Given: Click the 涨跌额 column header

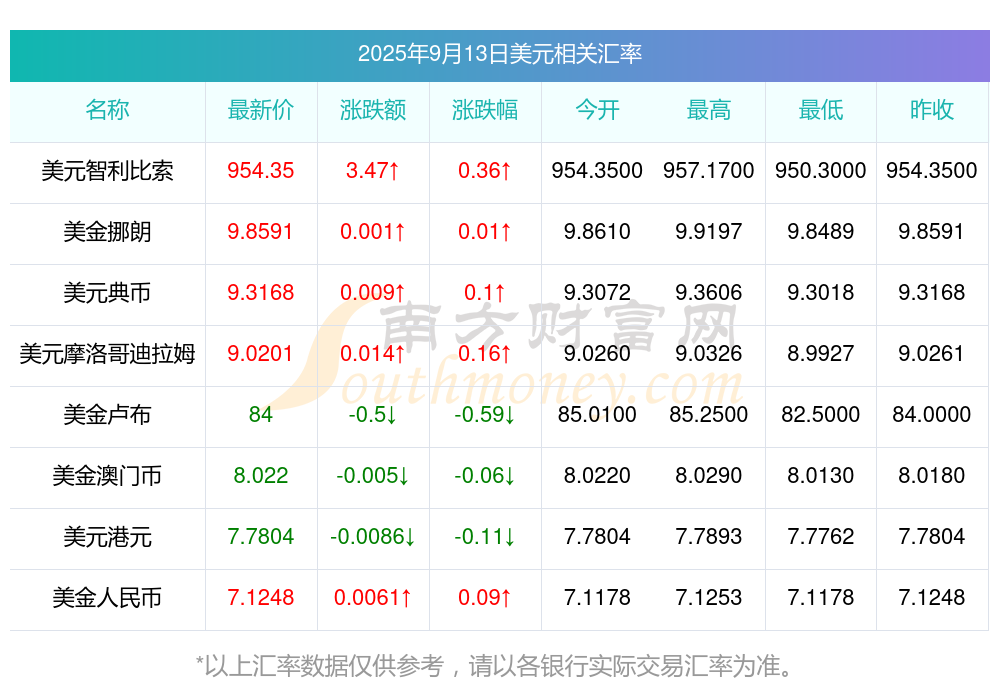Looking at the screenshot, I should click(x=373, y=110).
